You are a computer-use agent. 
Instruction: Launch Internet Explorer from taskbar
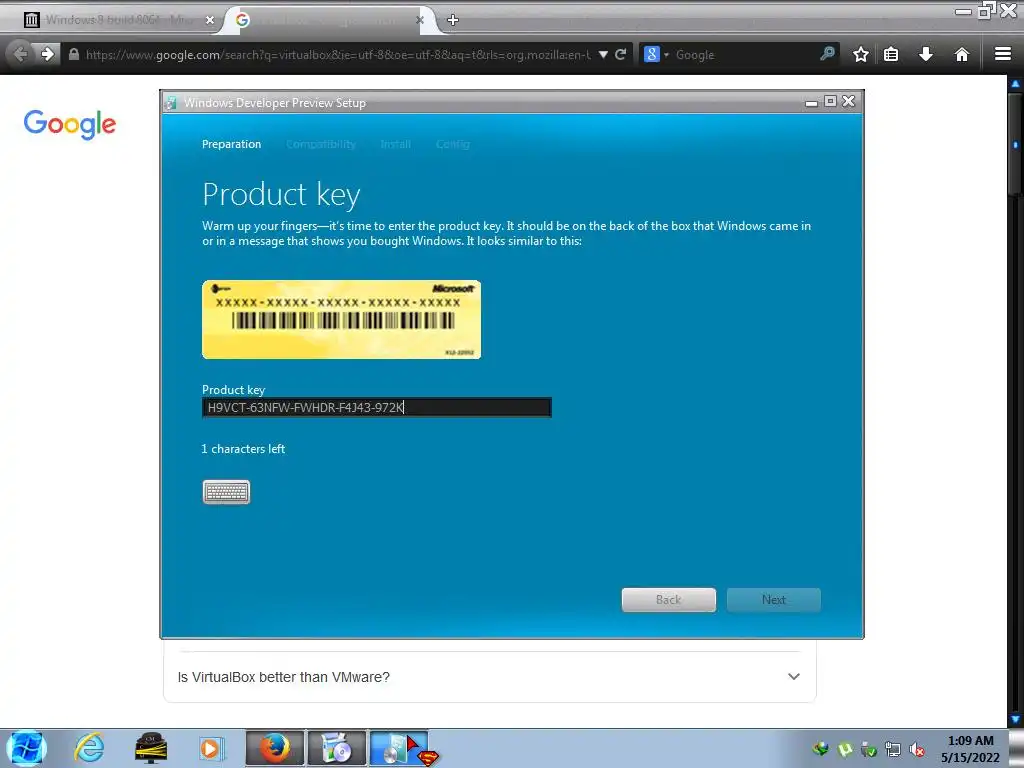pos(89,748)
